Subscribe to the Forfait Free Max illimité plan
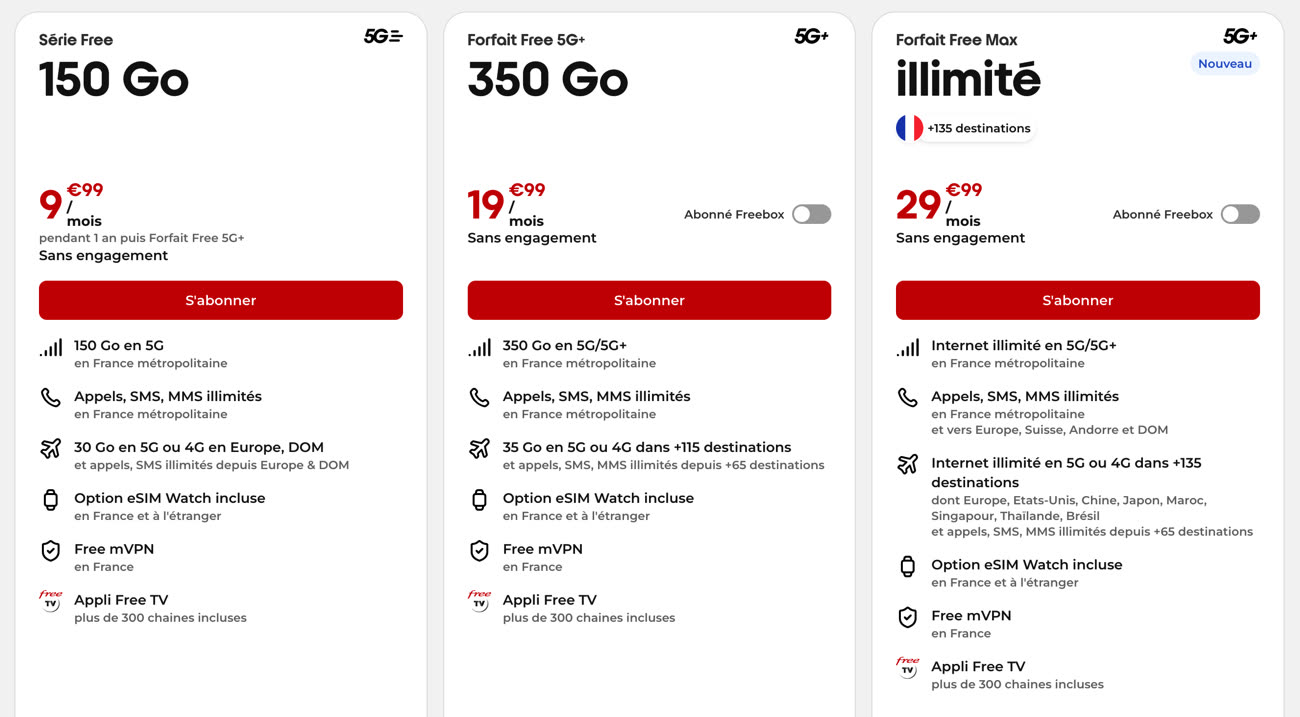1300x717 pixels. 1077,300
